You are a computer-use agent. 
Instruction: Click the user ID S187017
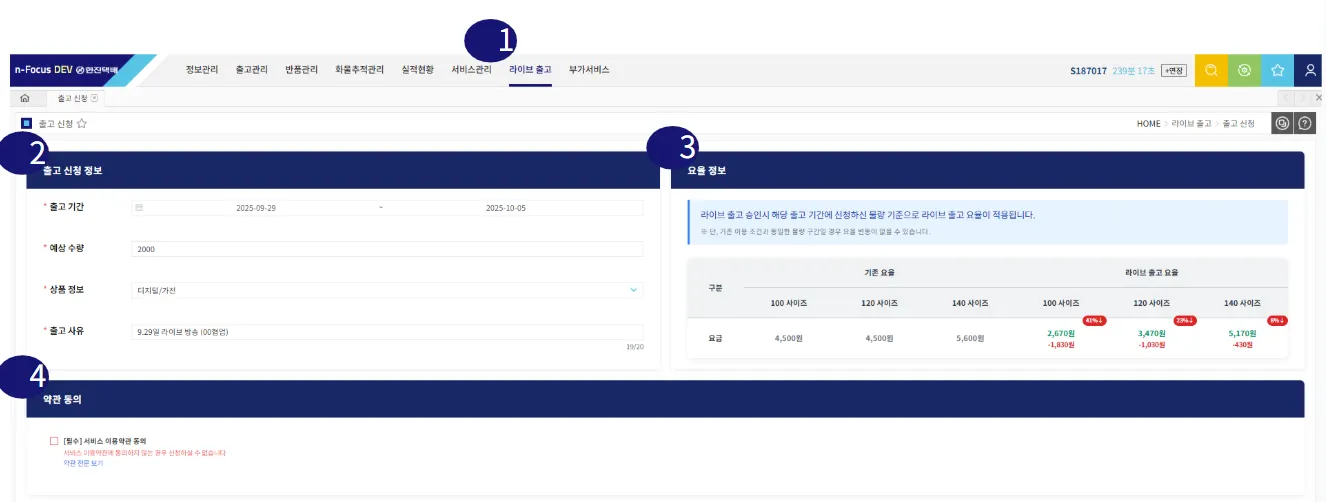(x=1088, y=71)
